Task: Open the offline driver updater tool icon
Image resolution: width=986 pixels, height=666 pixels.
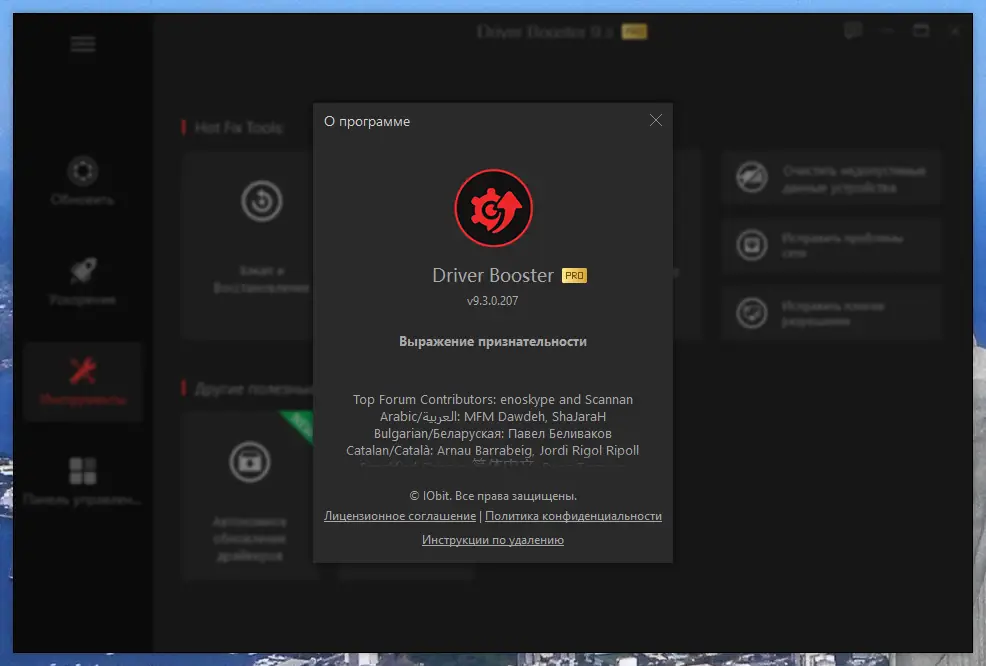Action: pyautogui.click(x=250, y=462)
